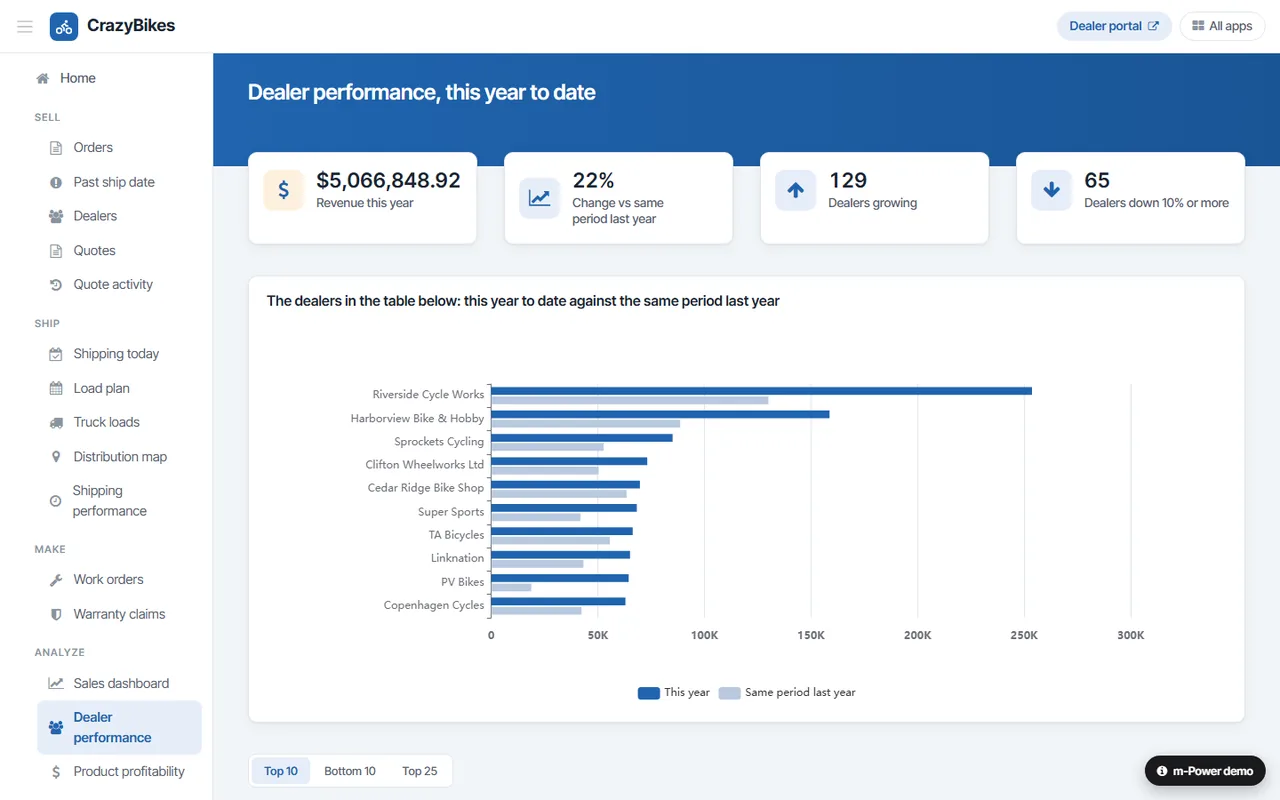Viewport: 1280px width, 800px height.
Task: Click the CrazyBikes bicycle logo icon
Action: (x=64, y=26)
